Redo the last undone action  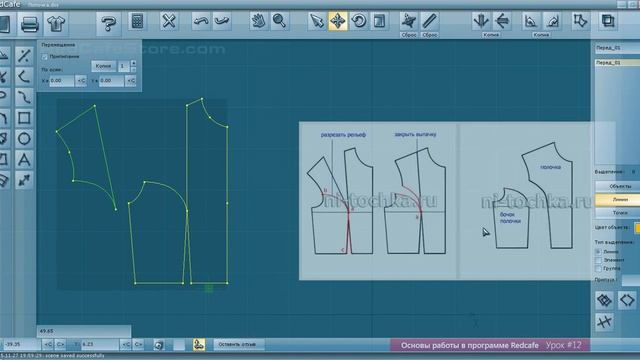click(222, 21)
